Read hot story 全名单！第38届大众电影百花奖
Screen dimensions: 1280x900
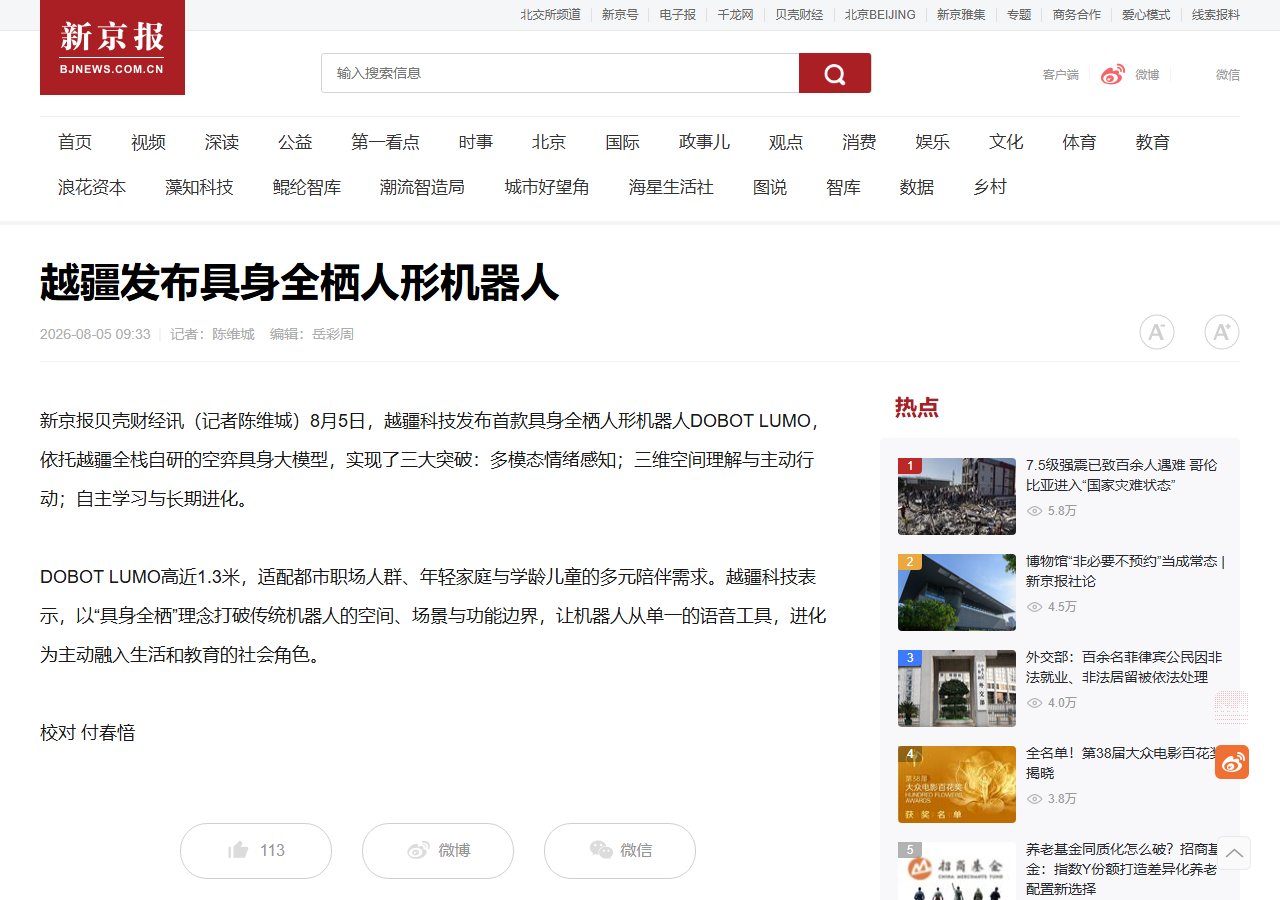pyautogui.click(x=1122, y=763)
